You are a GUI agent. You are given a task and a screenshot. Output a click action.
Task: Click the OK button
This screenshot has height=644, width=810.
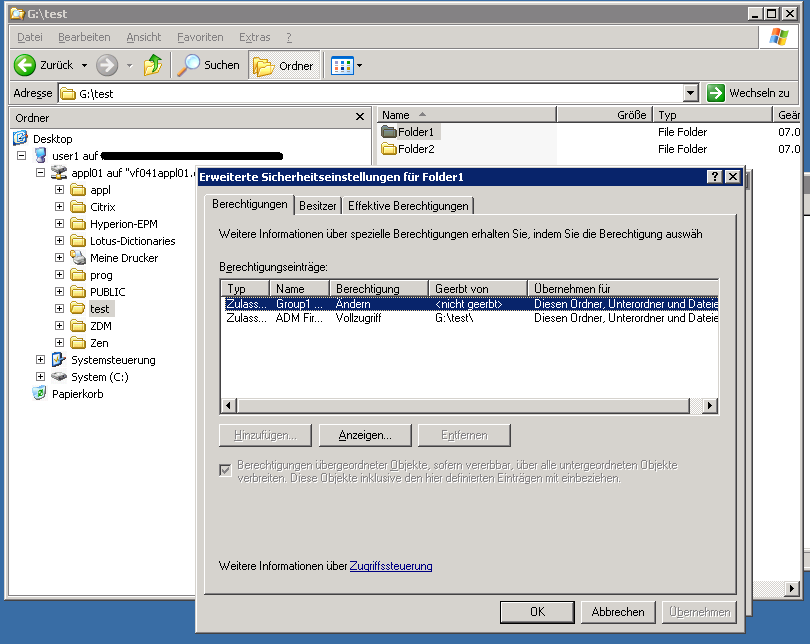537,612
